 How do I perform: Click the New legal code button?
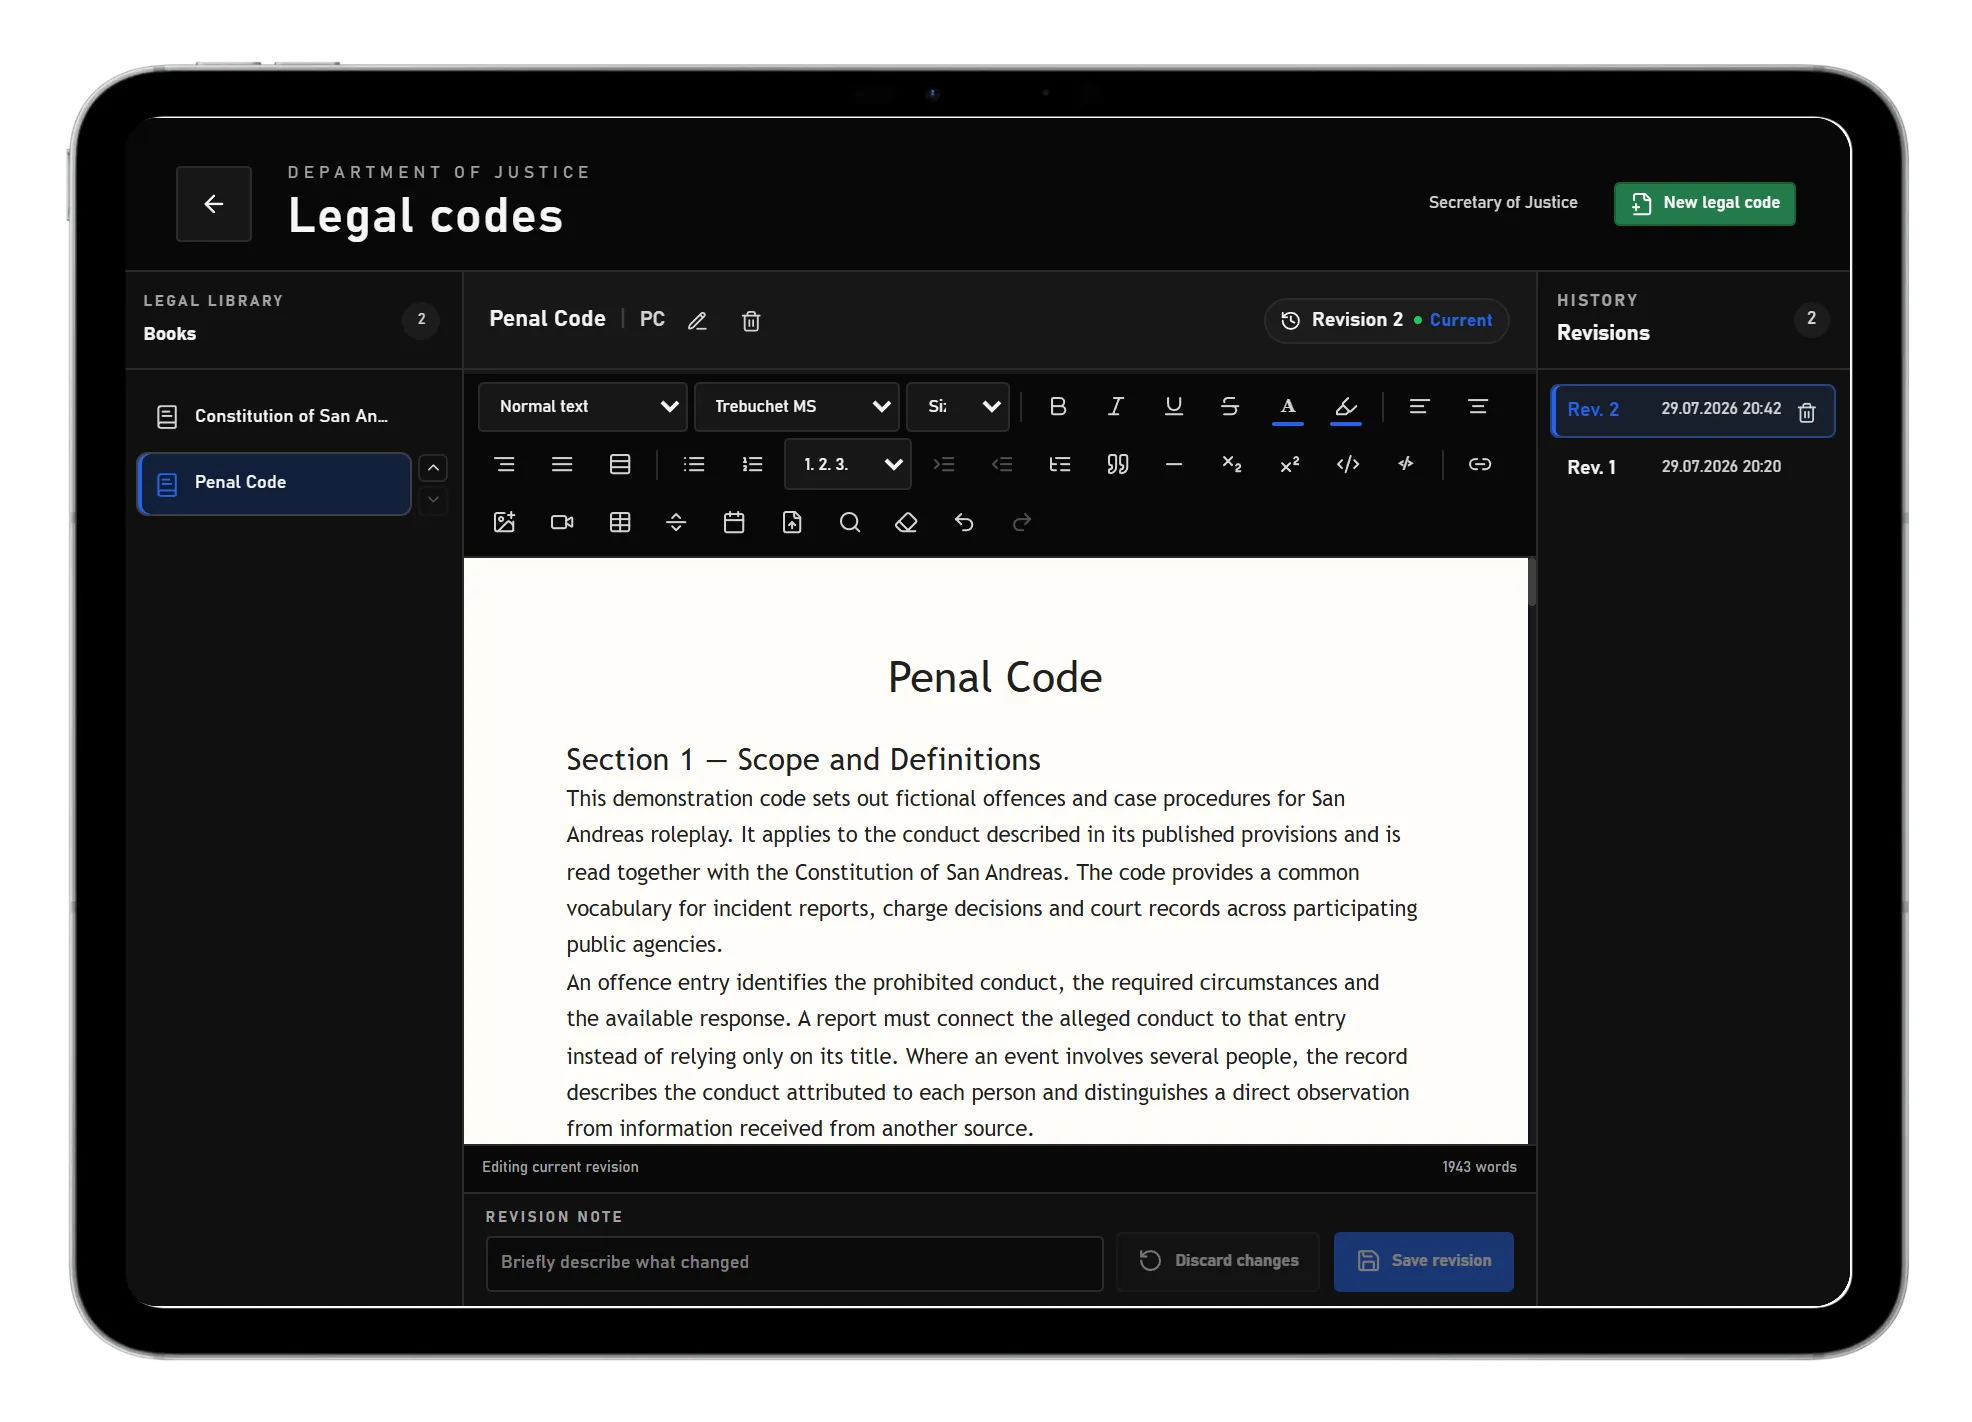[1705, 203]
